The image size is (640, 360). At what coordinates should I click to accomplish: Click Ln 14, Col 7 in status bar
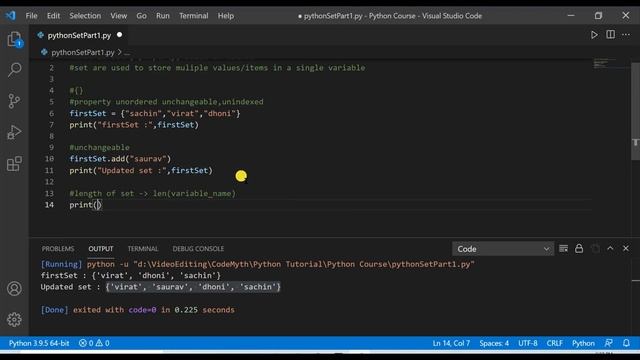coord(451,343)
